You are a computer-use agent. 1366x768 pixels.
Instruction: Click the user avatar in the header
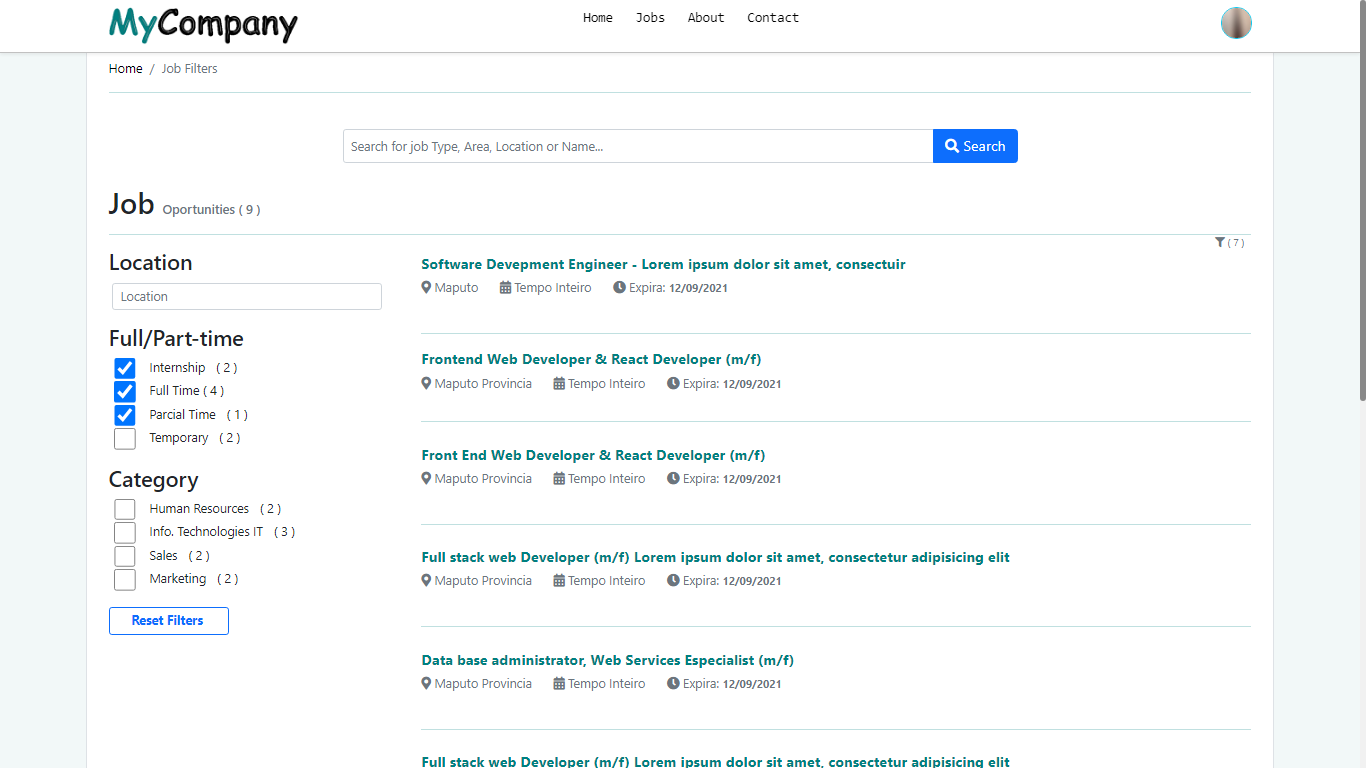[1236, 23]
